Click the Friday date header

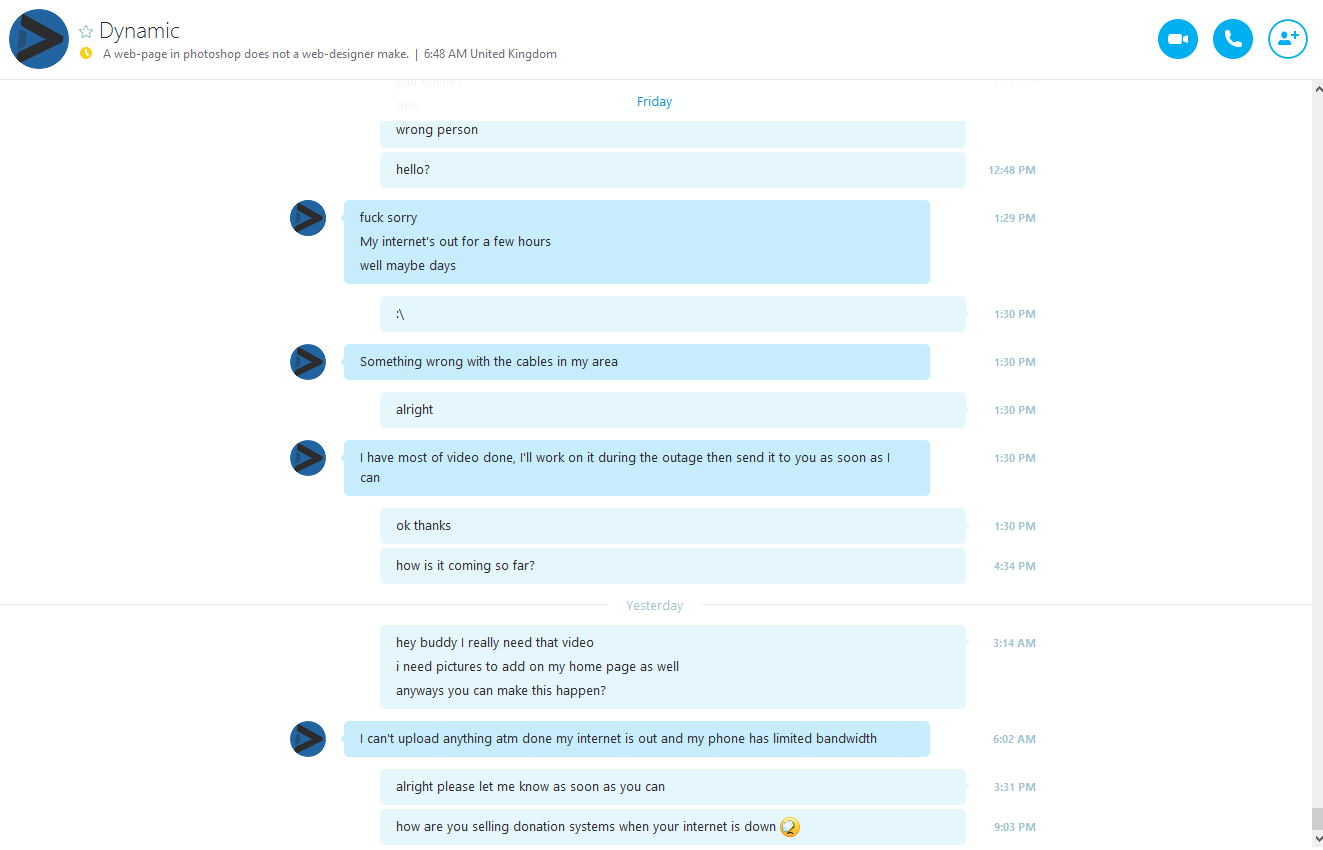[654, 102]
